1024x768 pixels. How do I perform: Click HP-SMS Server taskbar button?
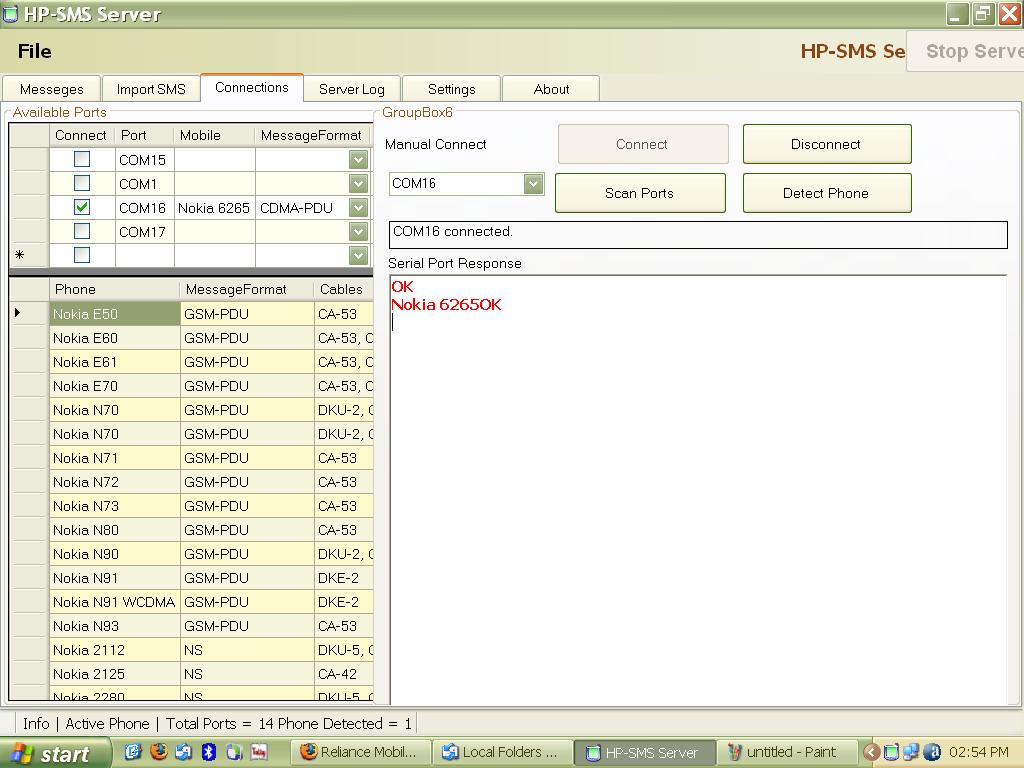tap(643, 752)
